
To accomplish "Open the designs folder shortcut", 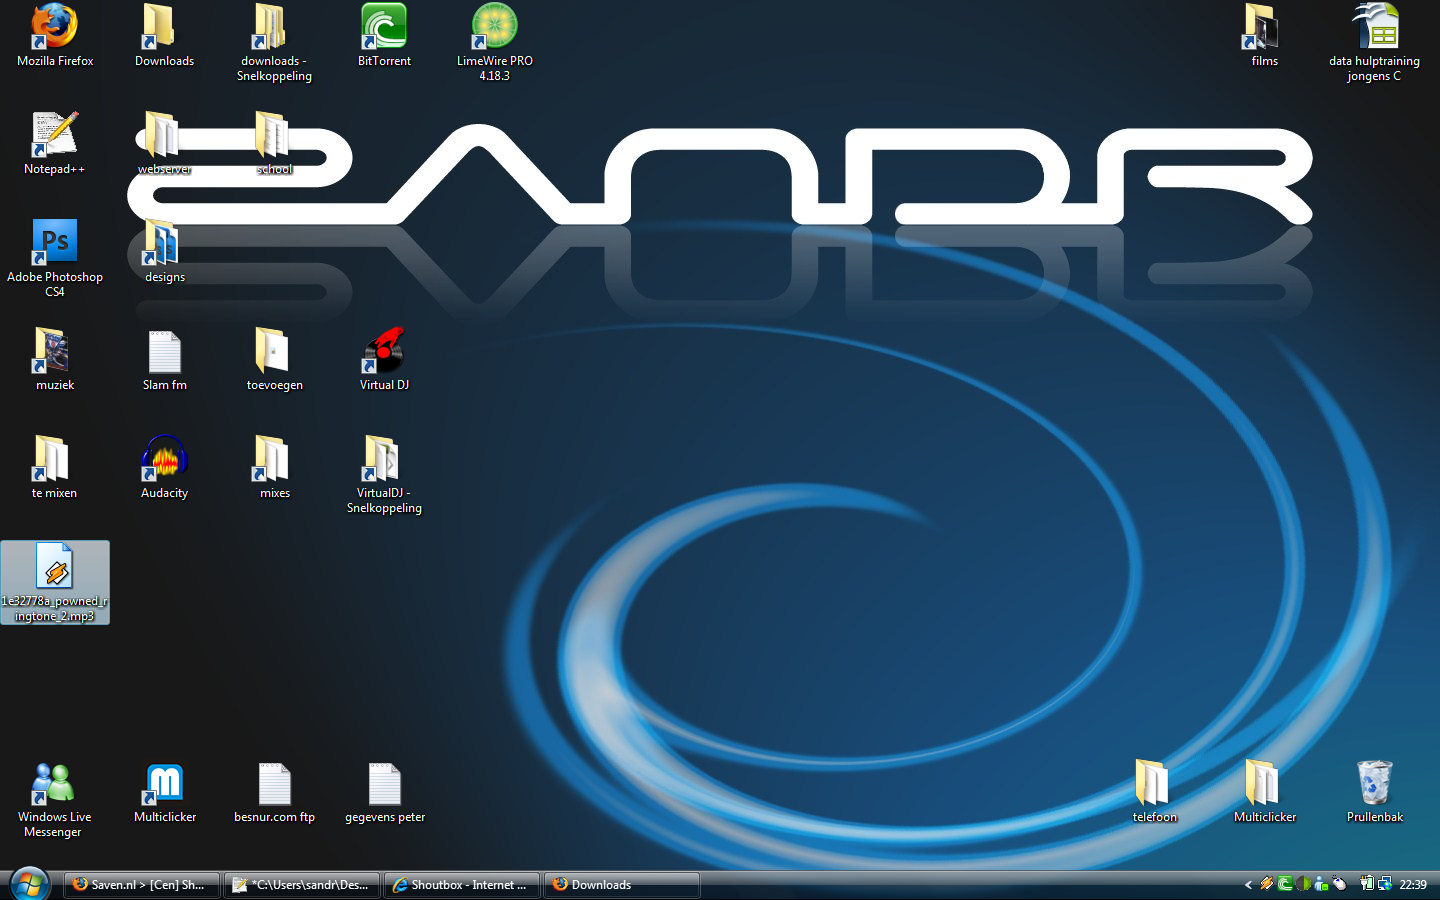I will [164, 252].
